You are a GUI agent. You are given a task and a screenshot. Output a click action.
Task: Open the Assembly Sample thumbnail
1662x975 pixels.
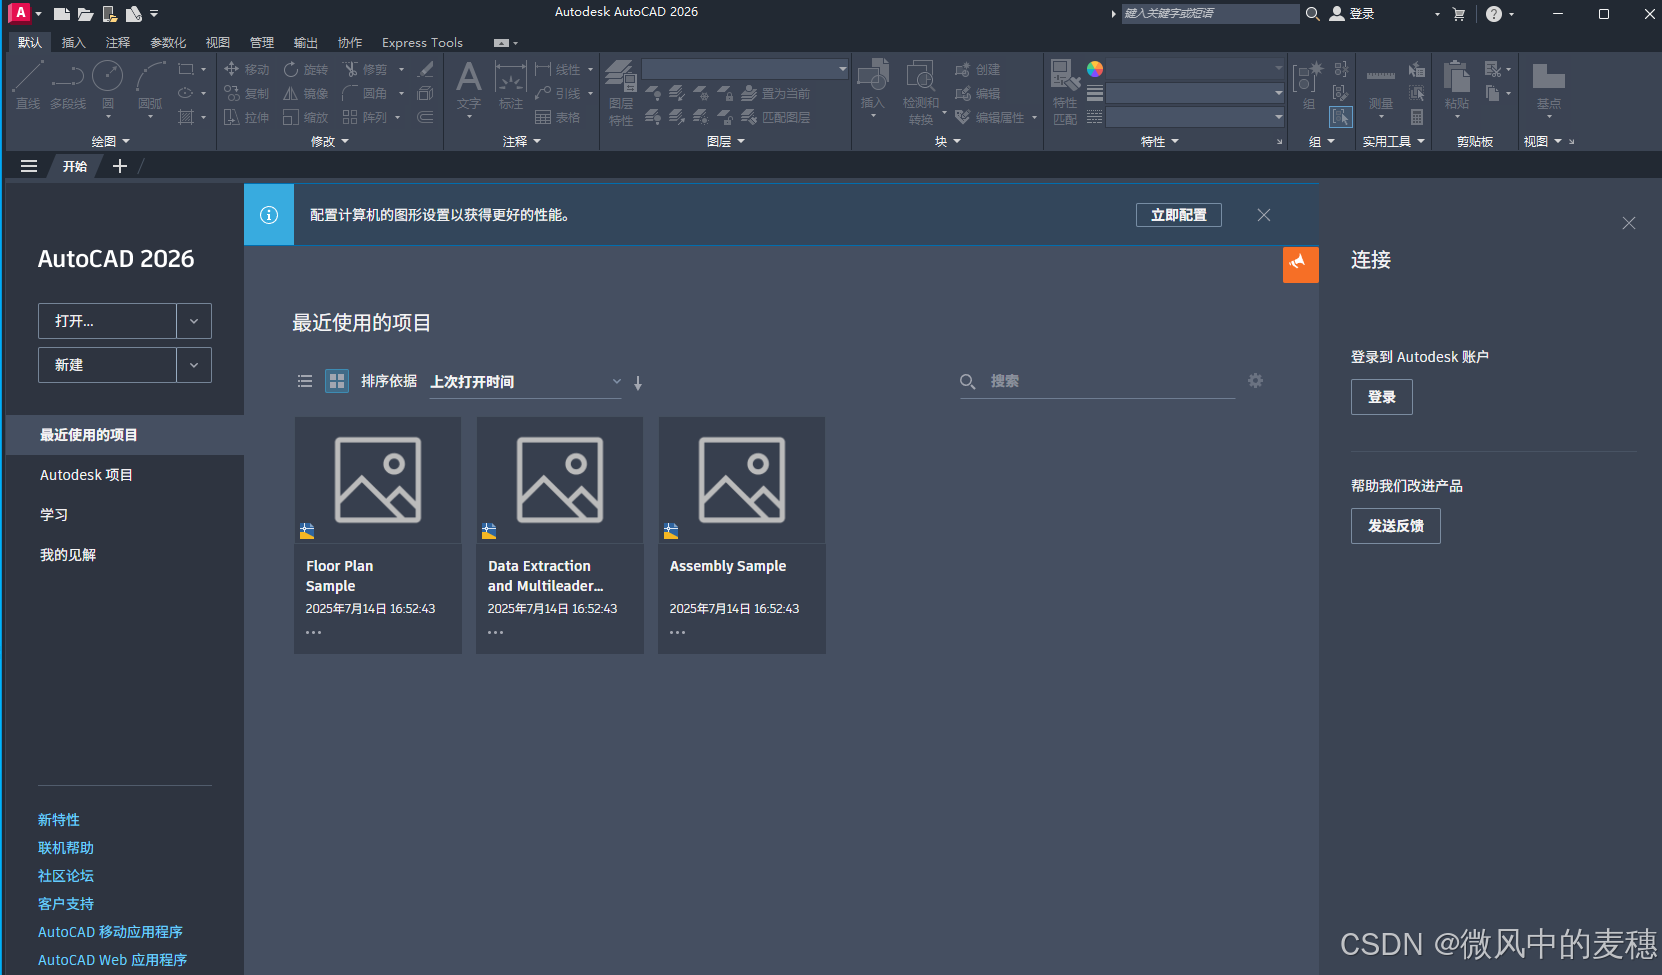(x=742, y=480)
